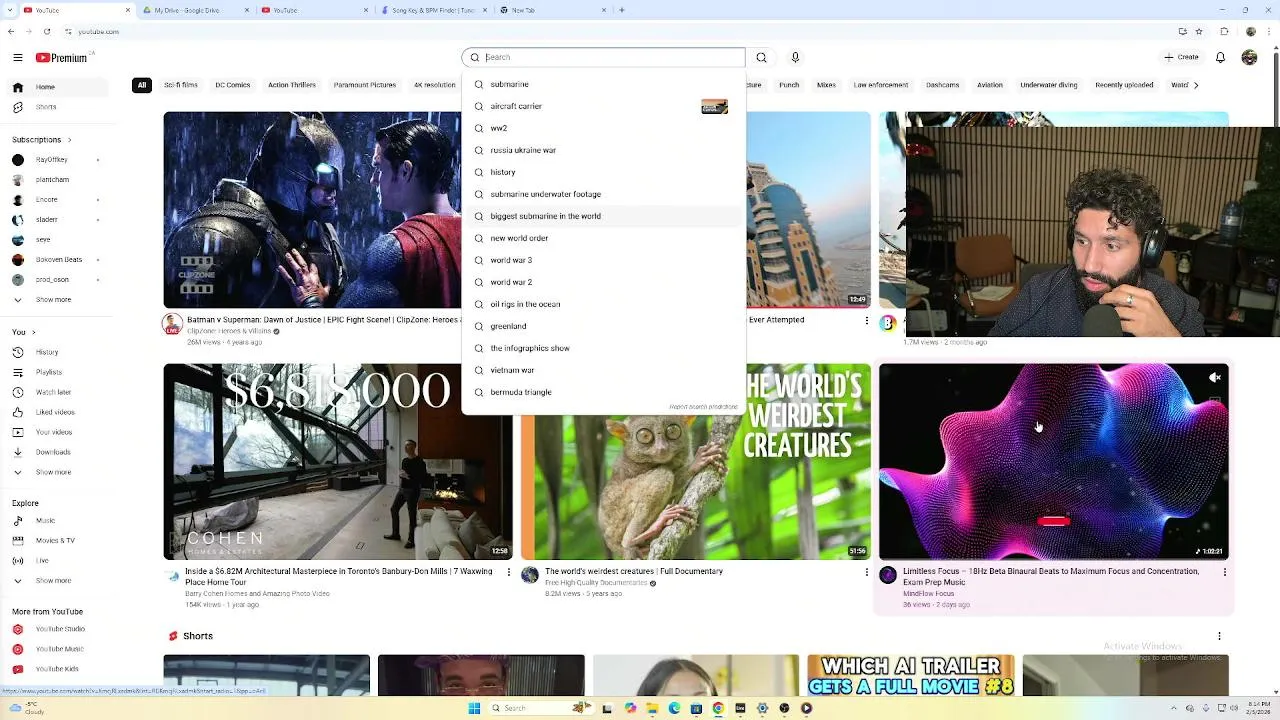Open the $6.82M Toronto home thumbnail
Screen dimensions: 1280x720
(338, 461)
